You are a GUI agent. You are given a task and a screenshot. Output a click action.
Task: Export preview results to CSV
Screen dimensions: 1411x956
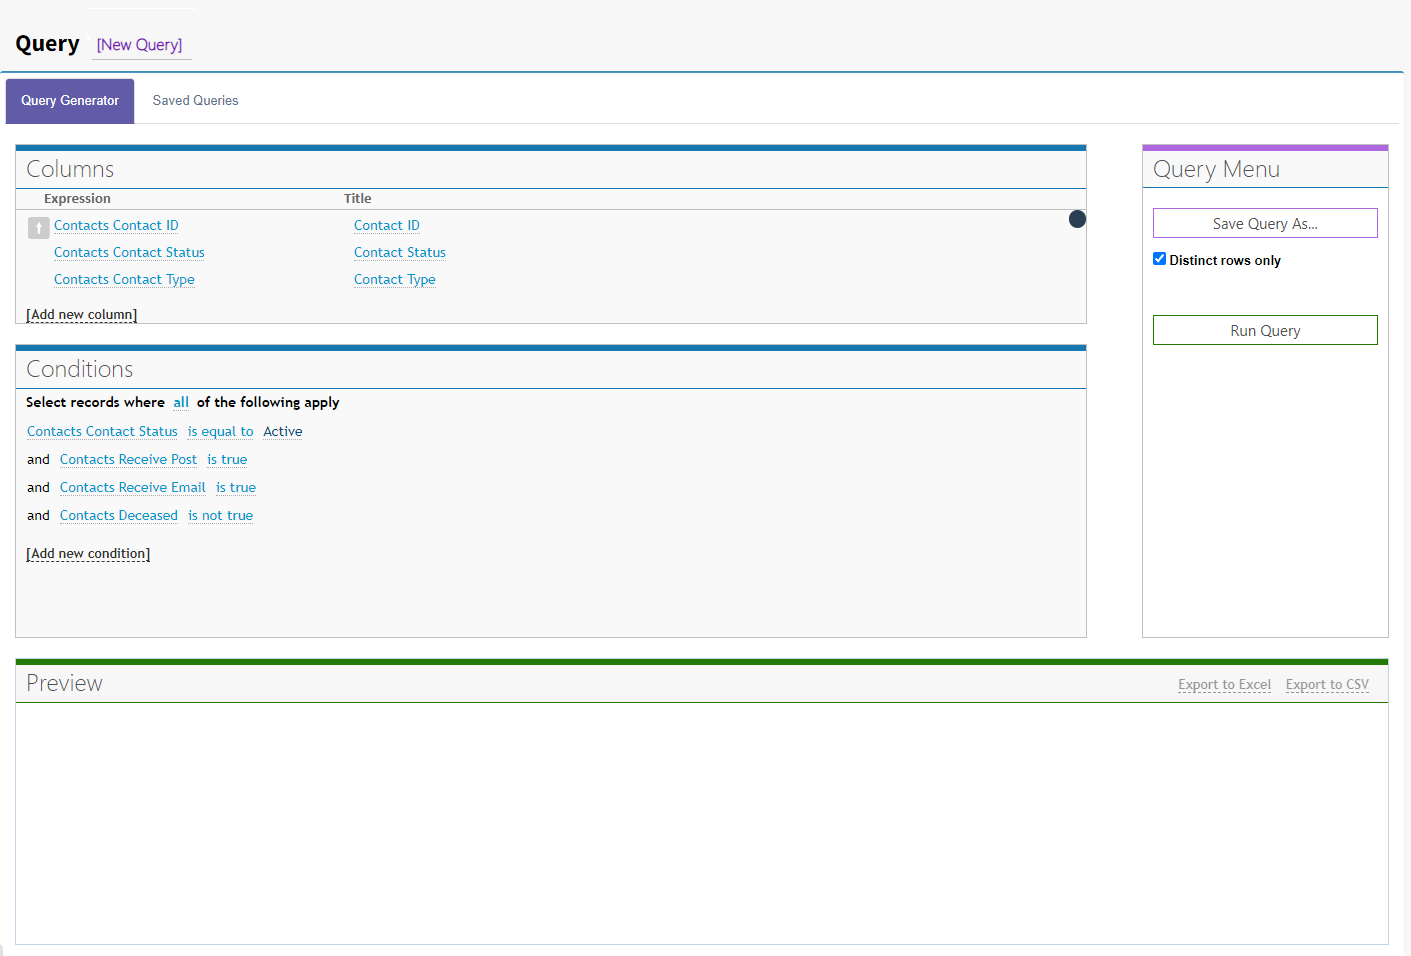pyautogui.click(x=1327, y=685)
